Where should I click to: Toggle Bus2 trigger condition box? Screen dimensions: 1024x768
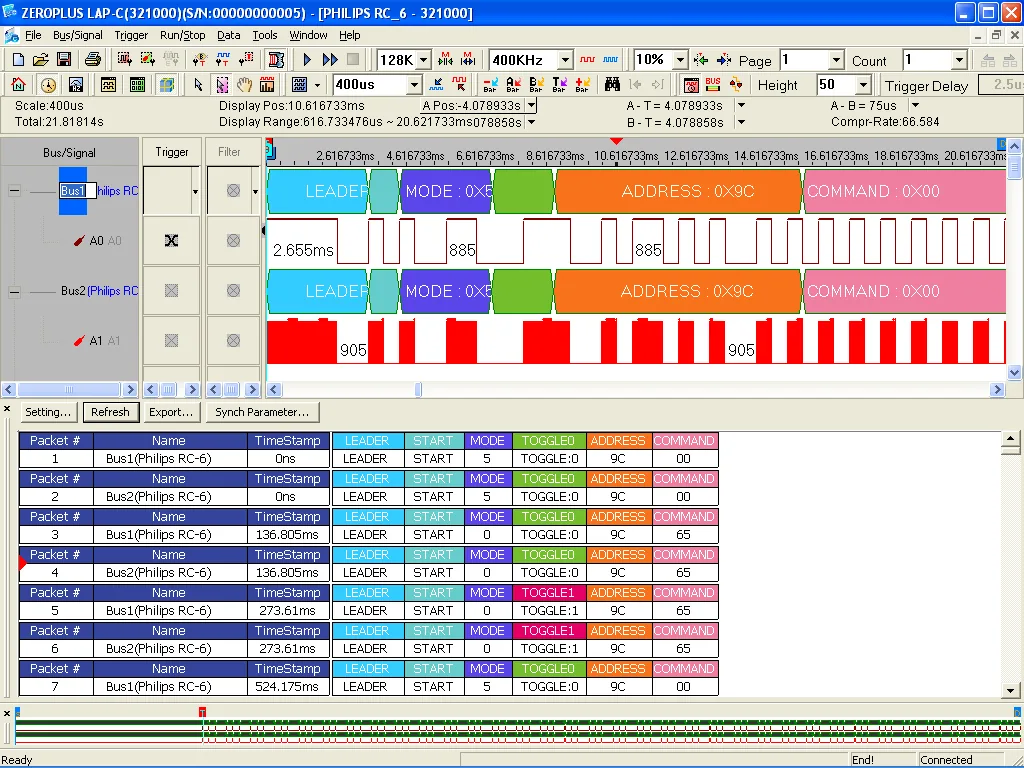tap(171, 291)
